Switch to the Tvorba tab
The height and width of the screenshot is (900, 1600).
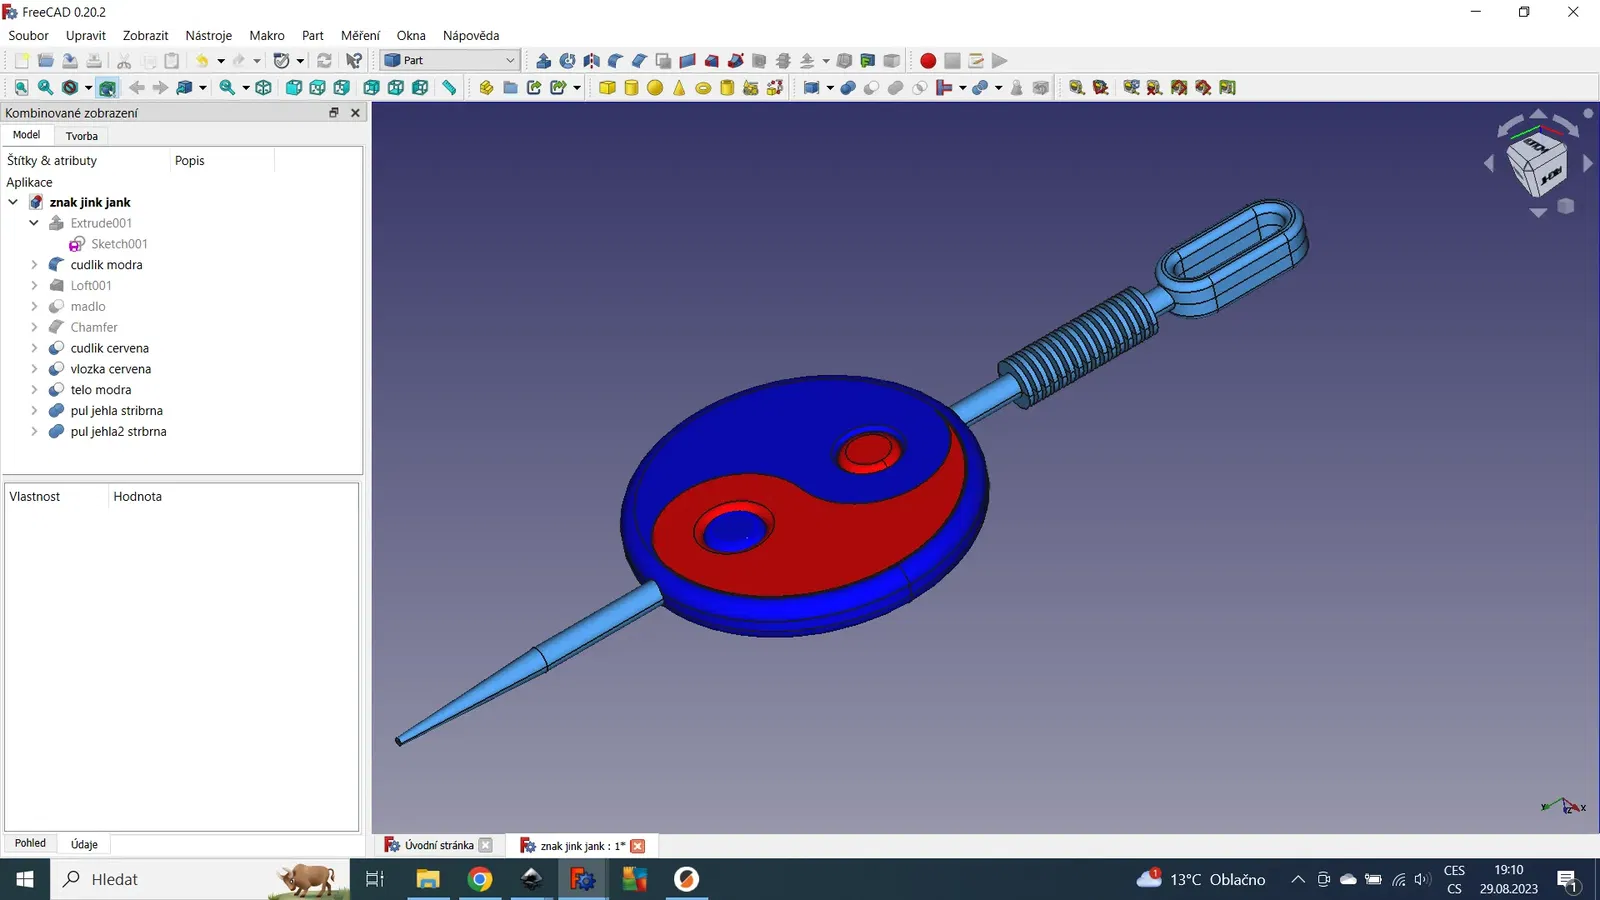pyautogui.click(x=82, y=136)
